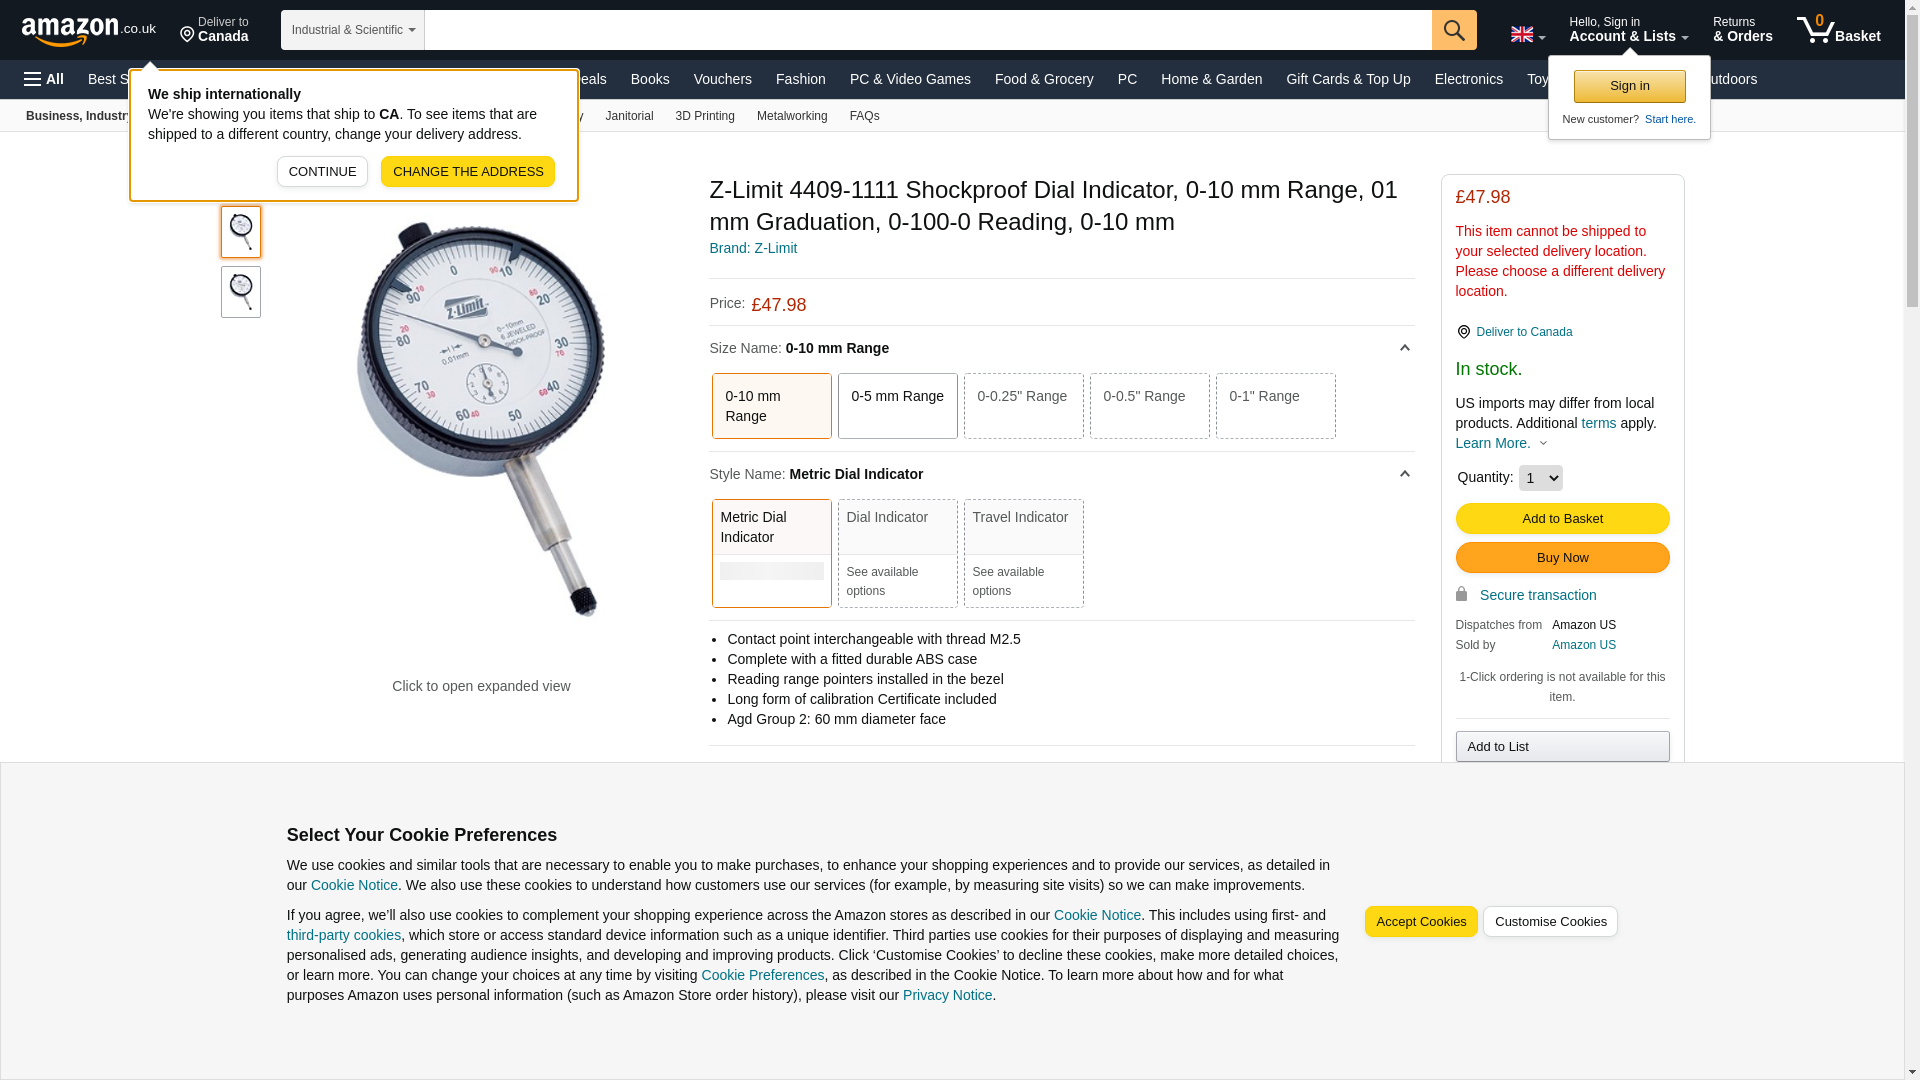Viewport: 1920px width, 1080px height.
Task: Click the Deliver to Canada location icon
Action: tap(187, 36)
